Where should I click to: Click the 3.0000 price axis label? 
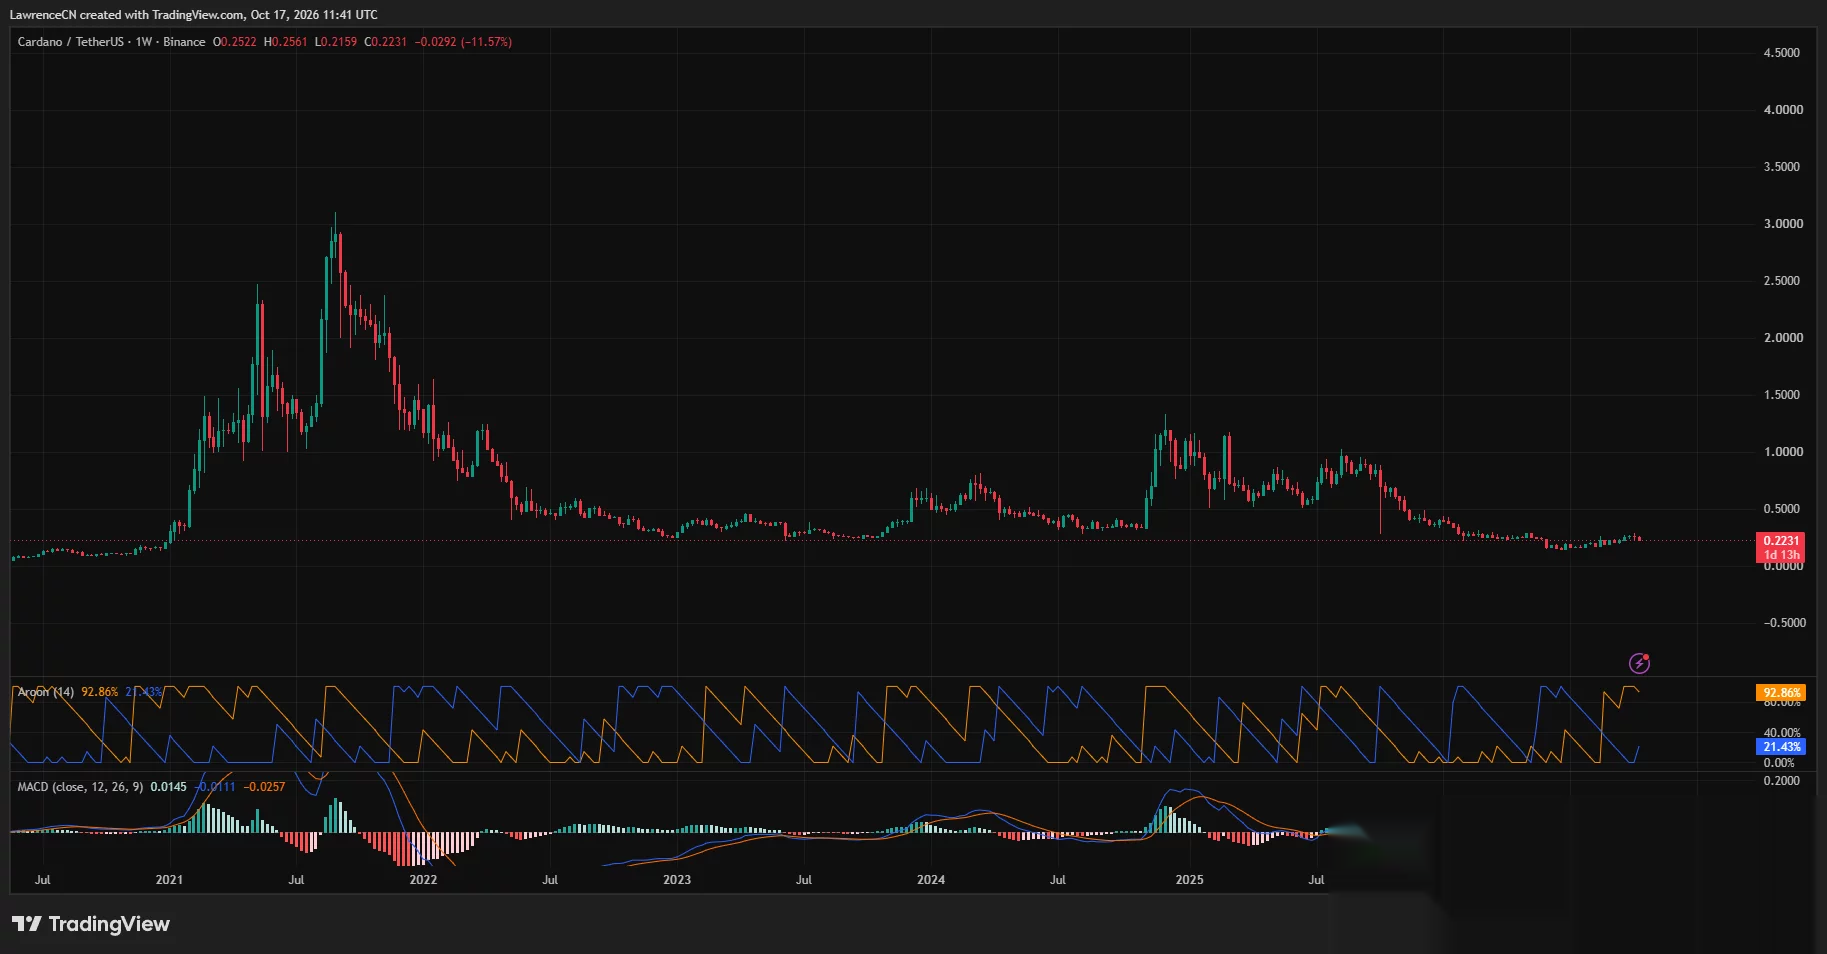coord(1783,224)
